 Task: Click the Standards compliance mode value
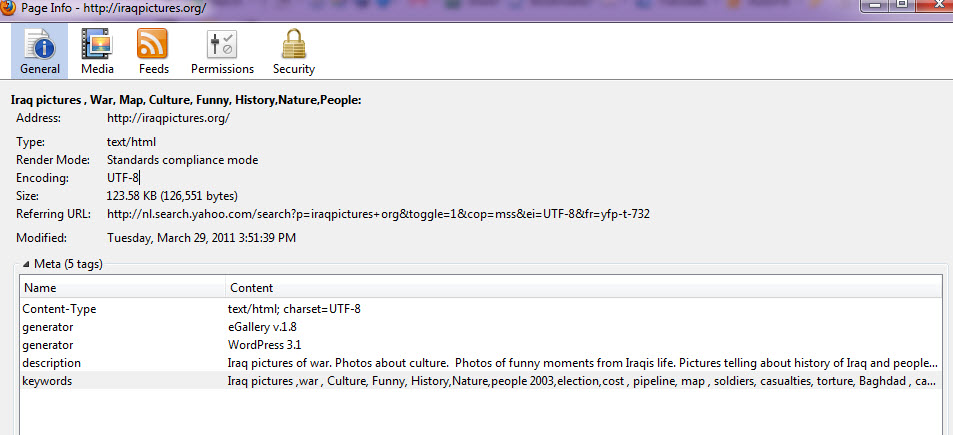click(x=182, y=160)
